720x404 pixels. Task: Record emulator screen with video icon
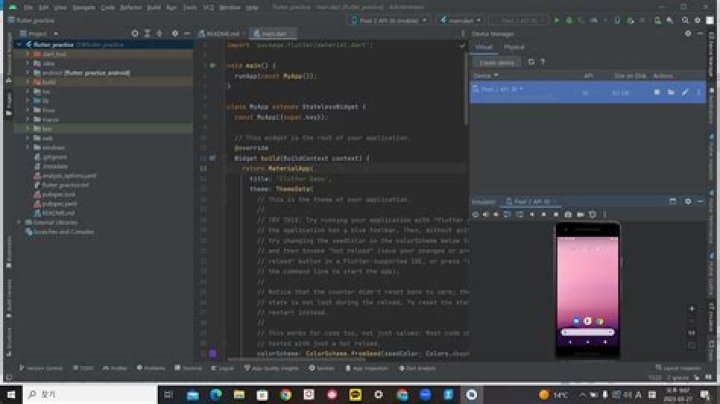[580, 214]
